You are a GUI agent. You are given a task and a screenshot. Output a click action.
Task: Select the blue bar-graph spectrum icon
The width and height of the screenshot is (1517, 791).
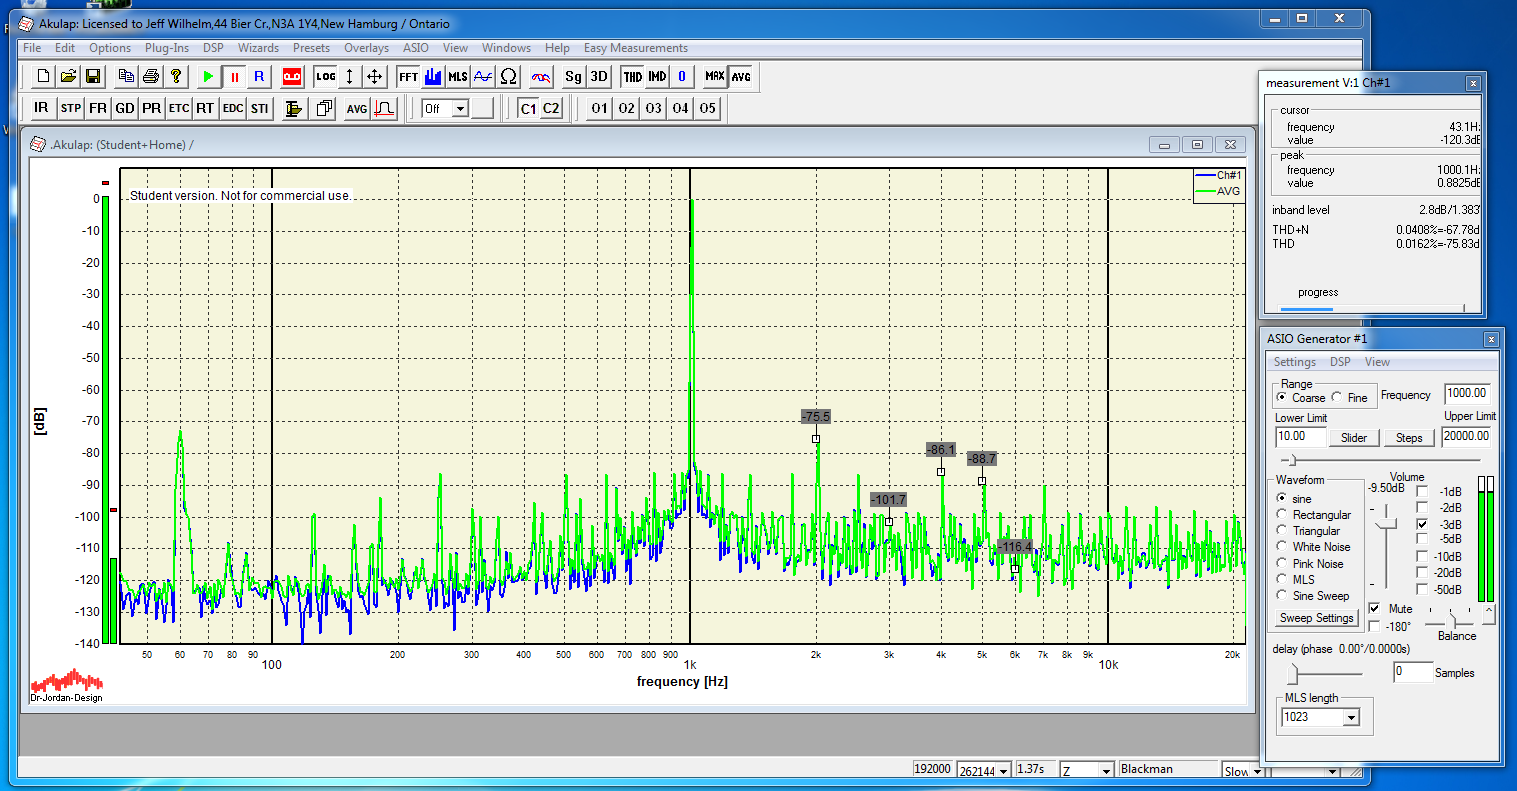pos(433,76)
